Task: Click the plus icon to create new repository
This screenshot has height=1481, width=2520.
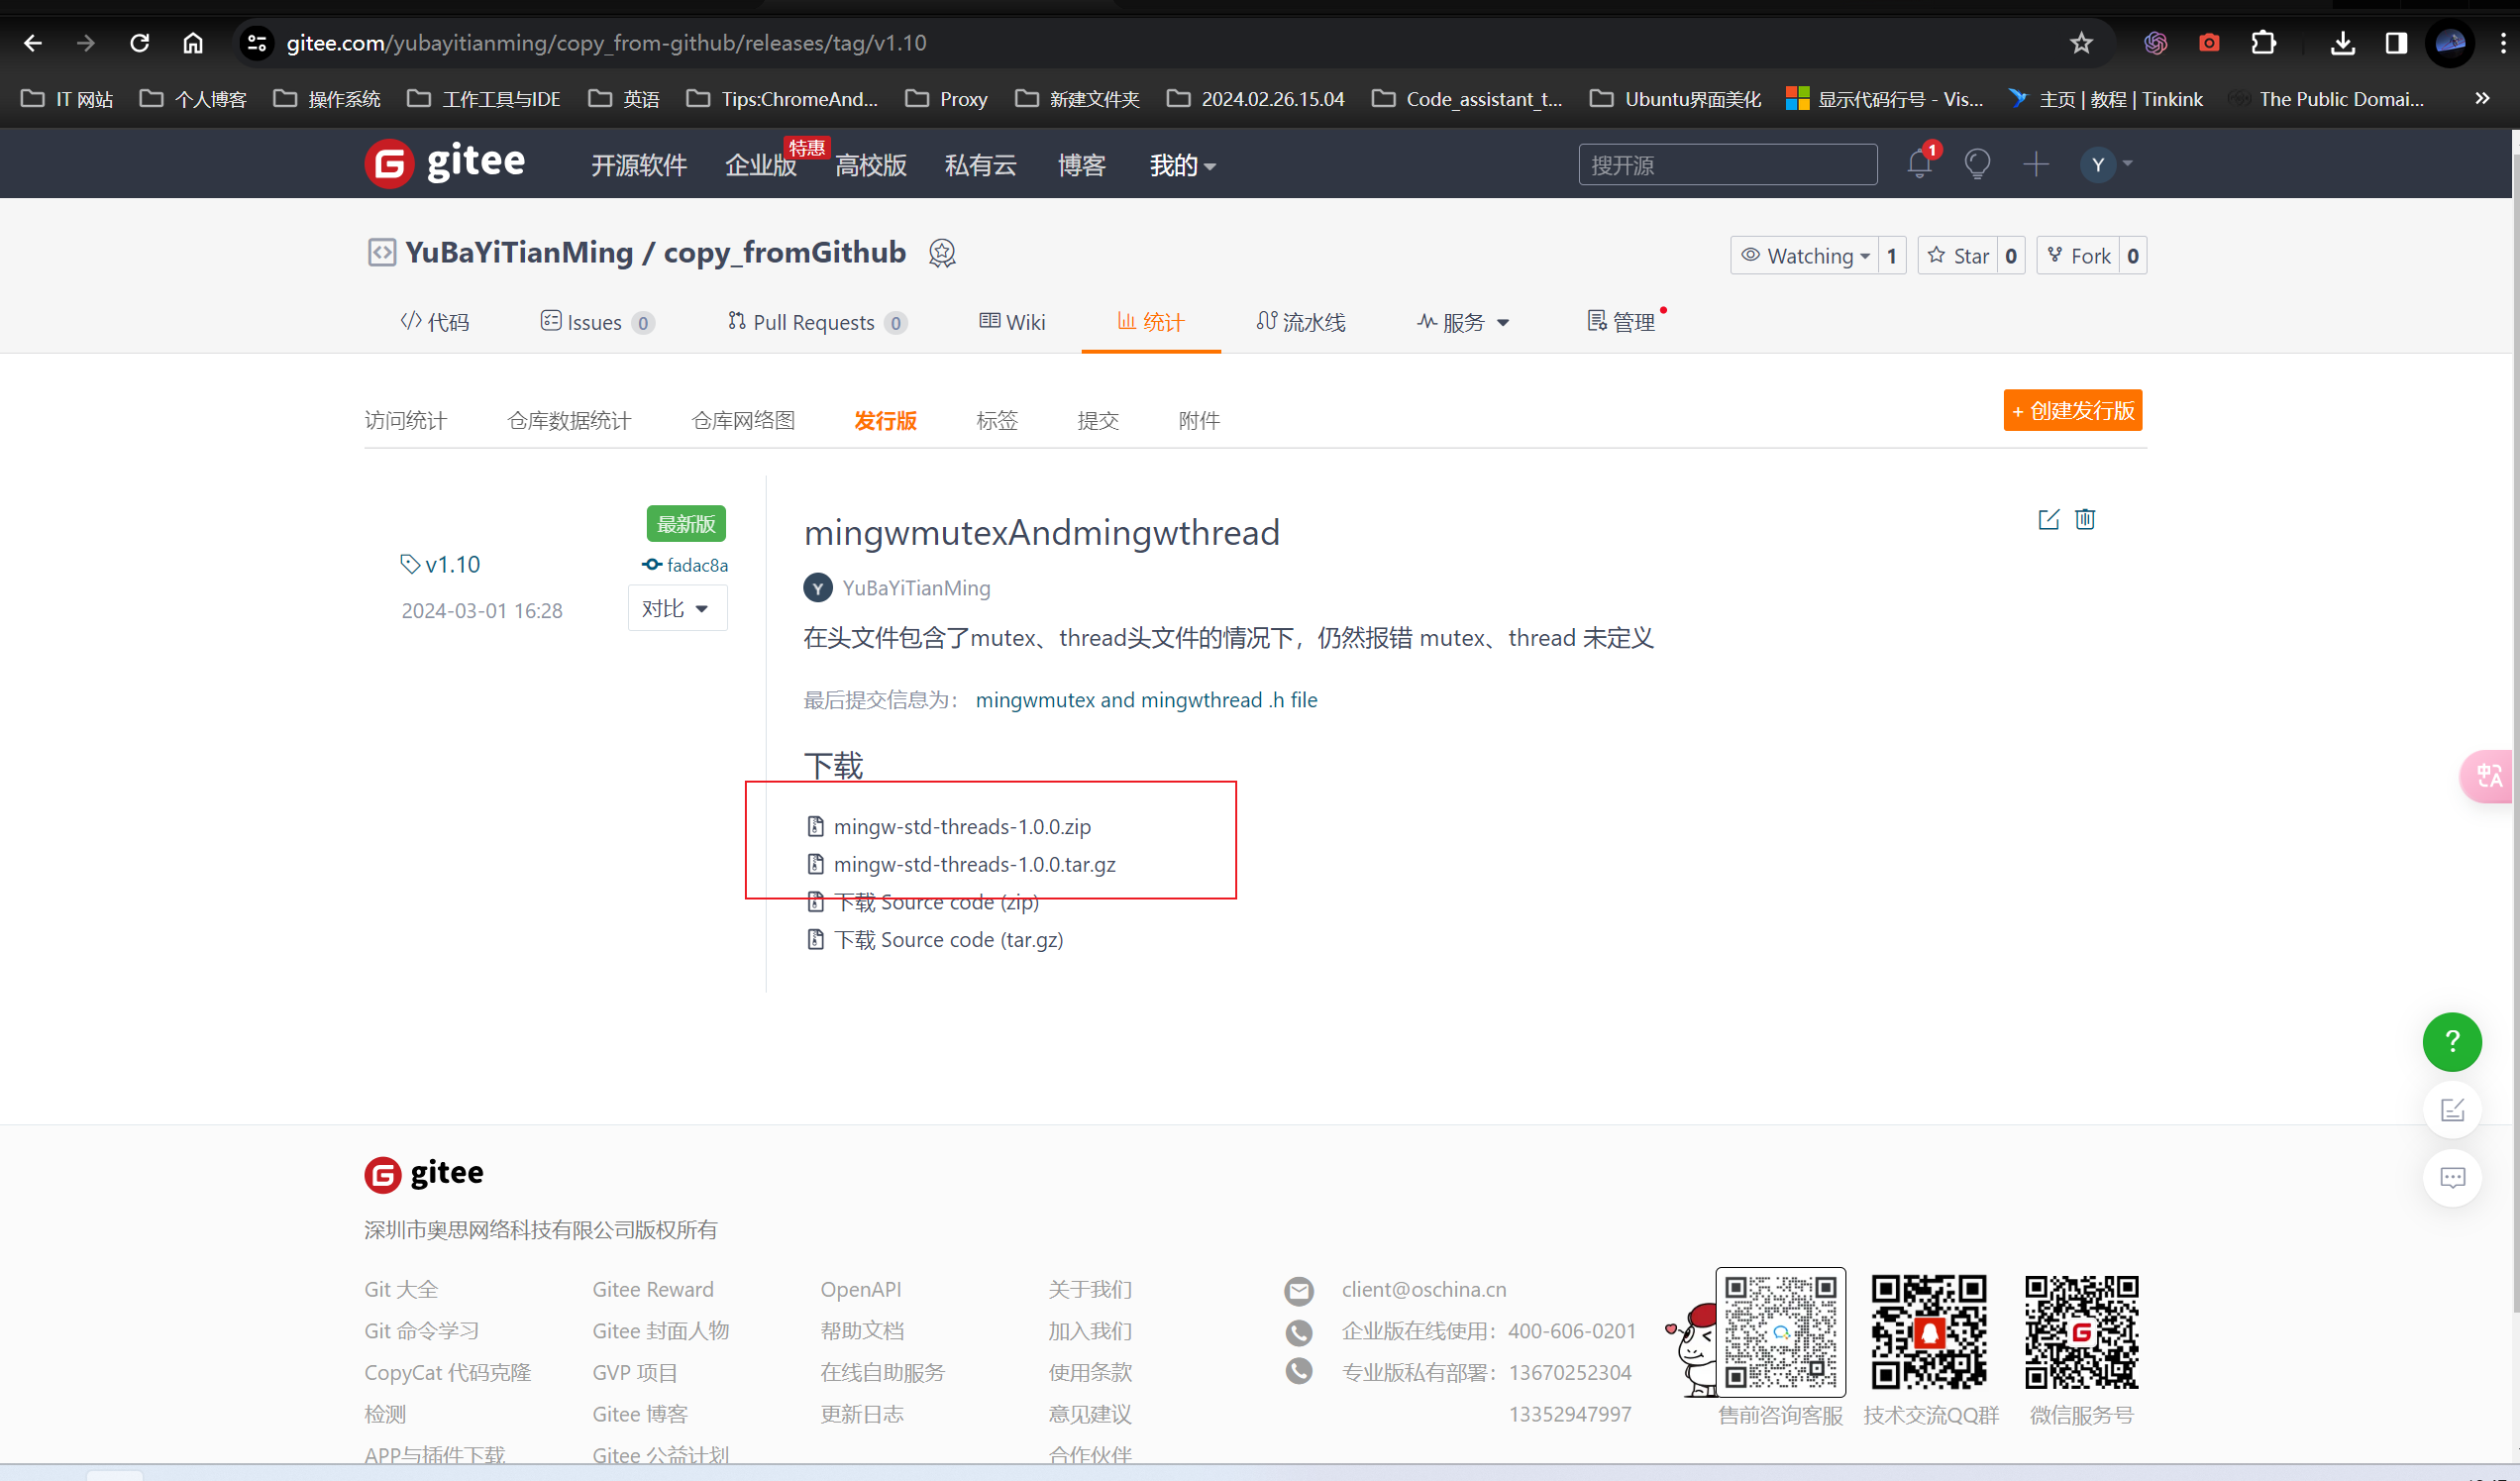Action: pyautogui.click(x=2036, y=164)
